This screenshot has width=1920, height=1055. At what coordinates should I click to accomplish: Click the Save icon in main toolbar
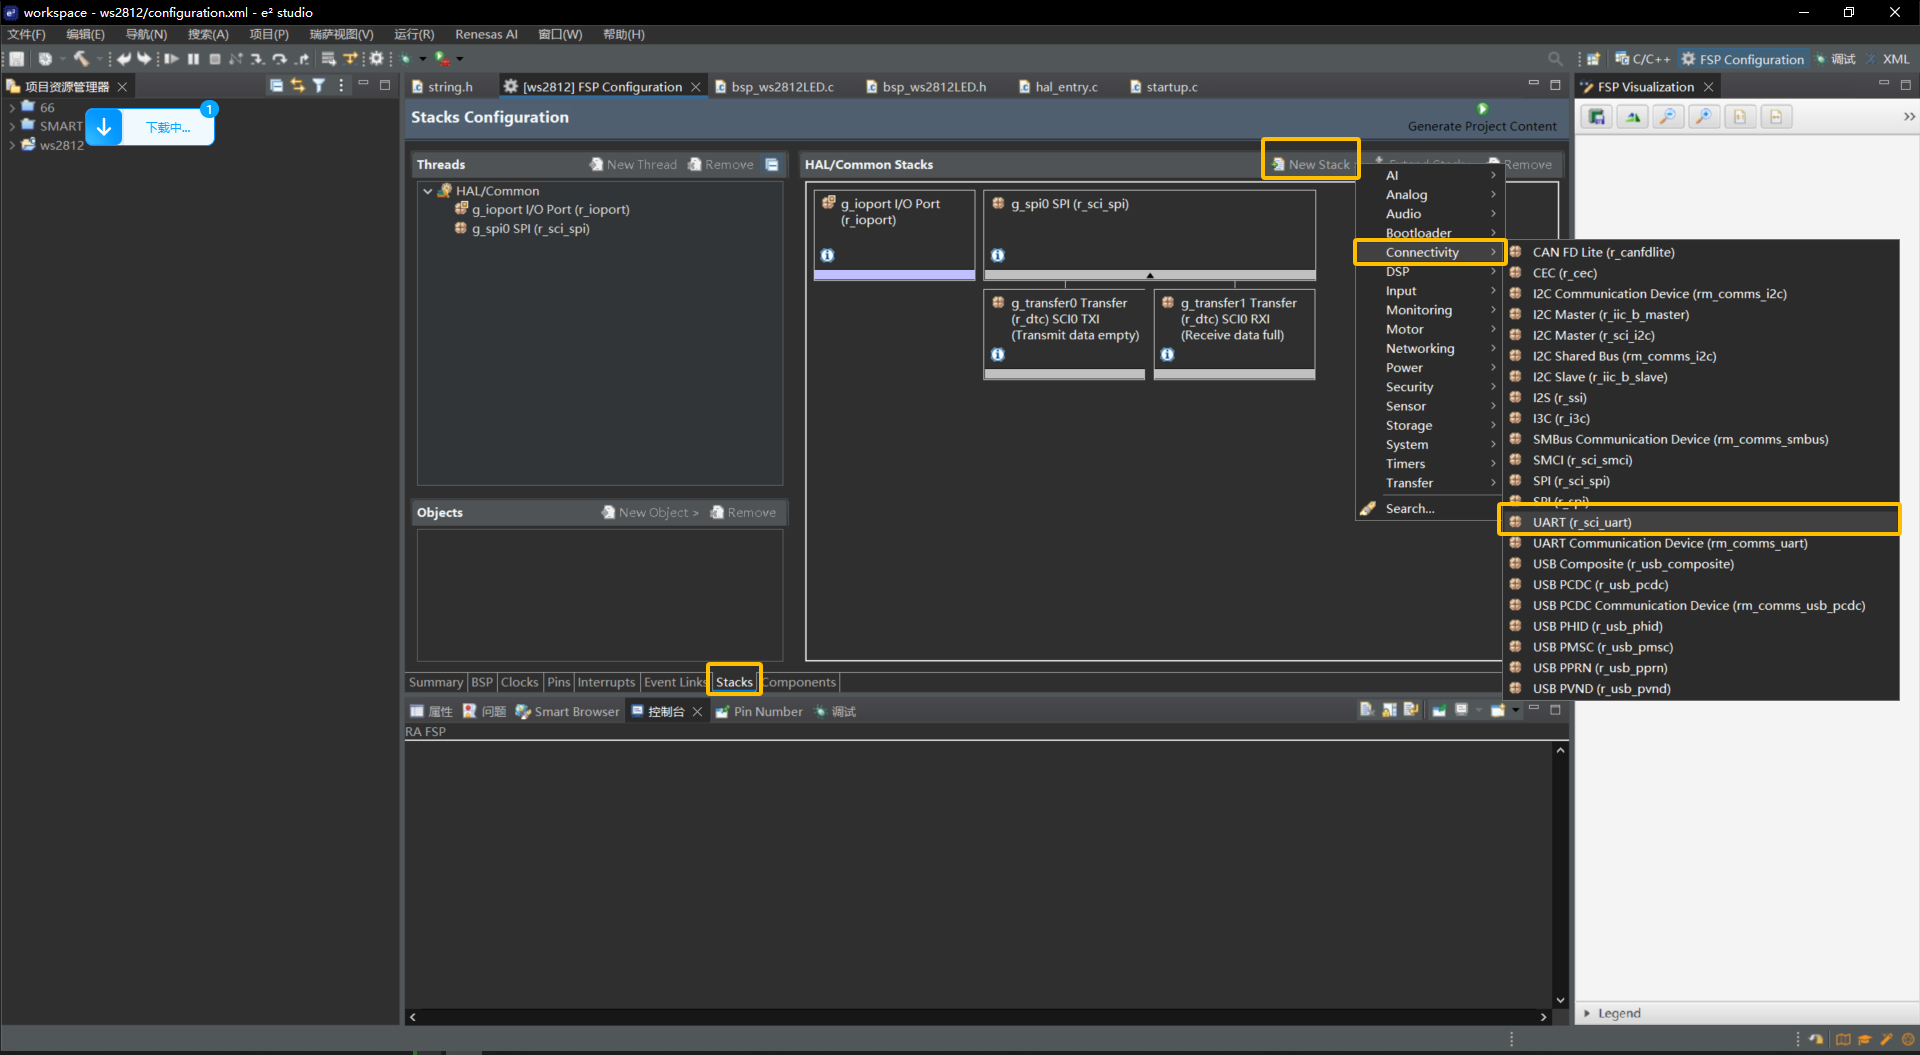coord(16,59)
